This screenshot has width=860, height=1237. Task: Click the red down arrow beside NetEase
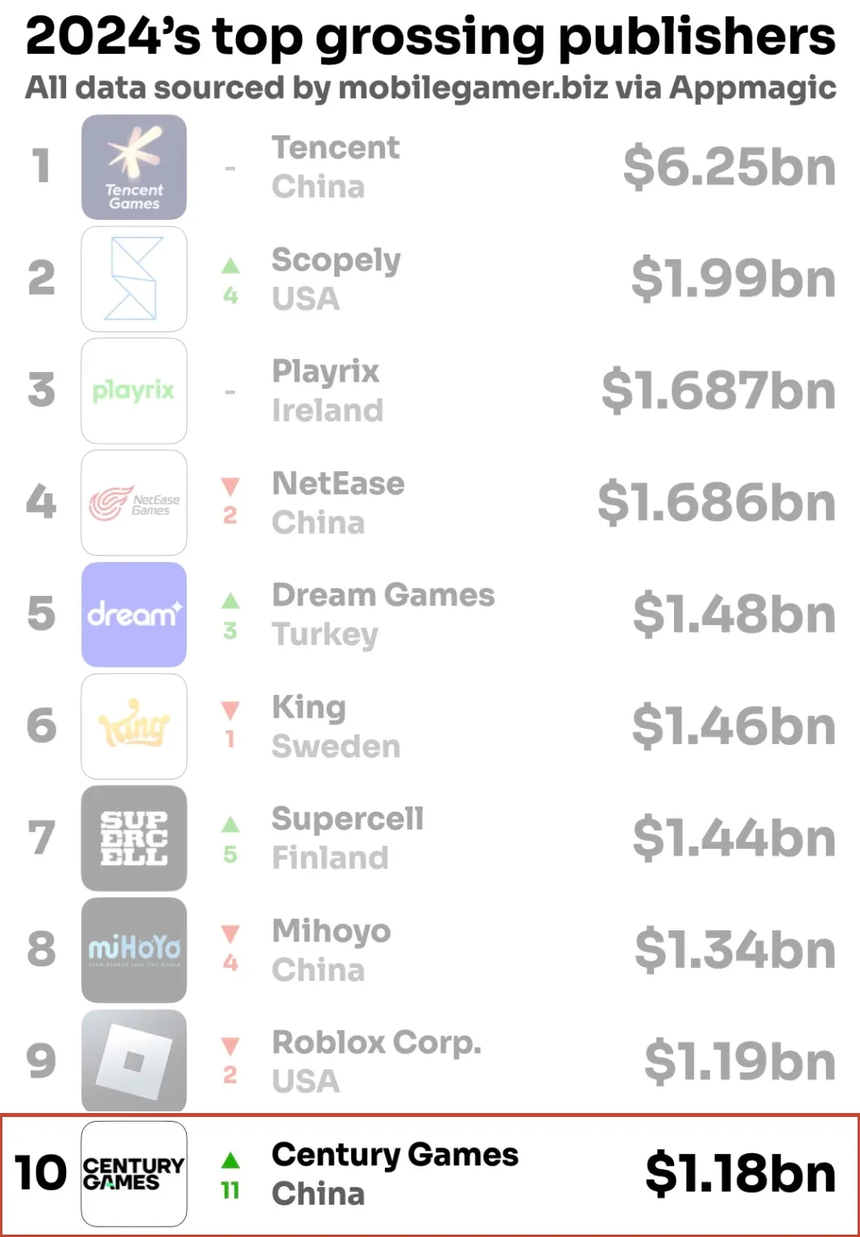pyautogui.click(x=231, y=488)
